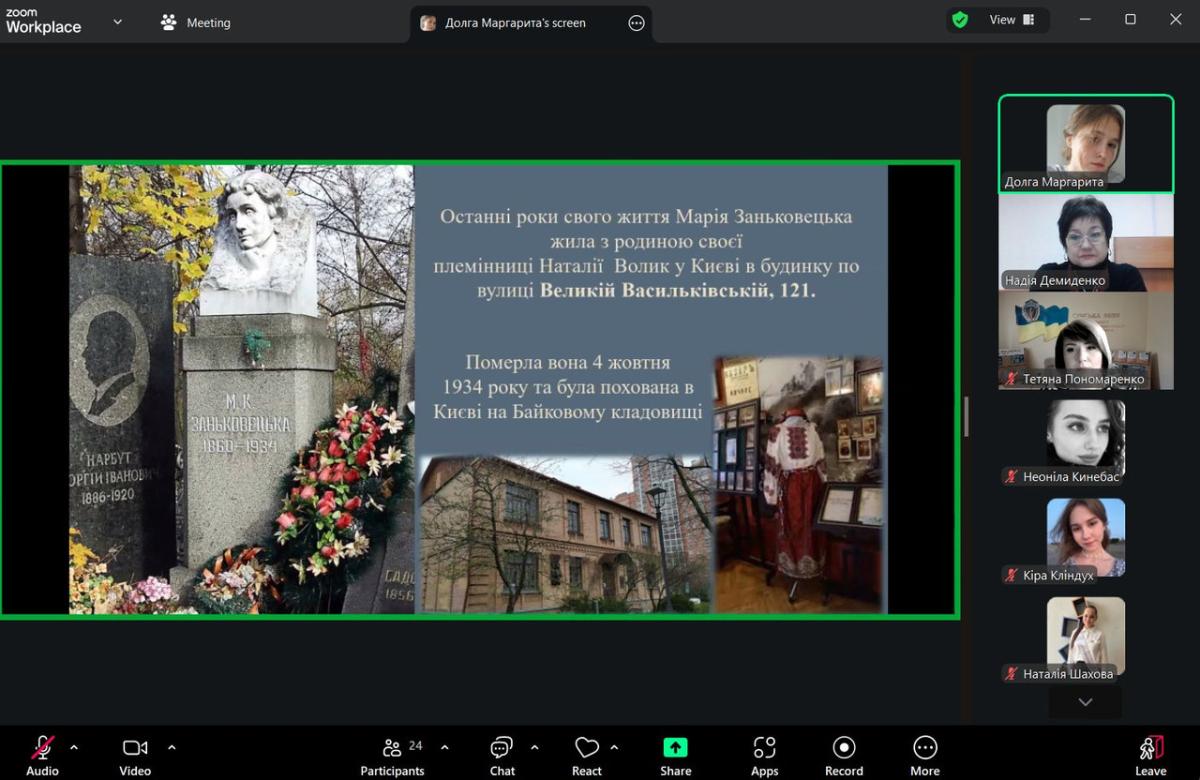The image size is (1200, 780).
Task: Select Надія Демиденко's video thumbnail
Action: 1085,242
